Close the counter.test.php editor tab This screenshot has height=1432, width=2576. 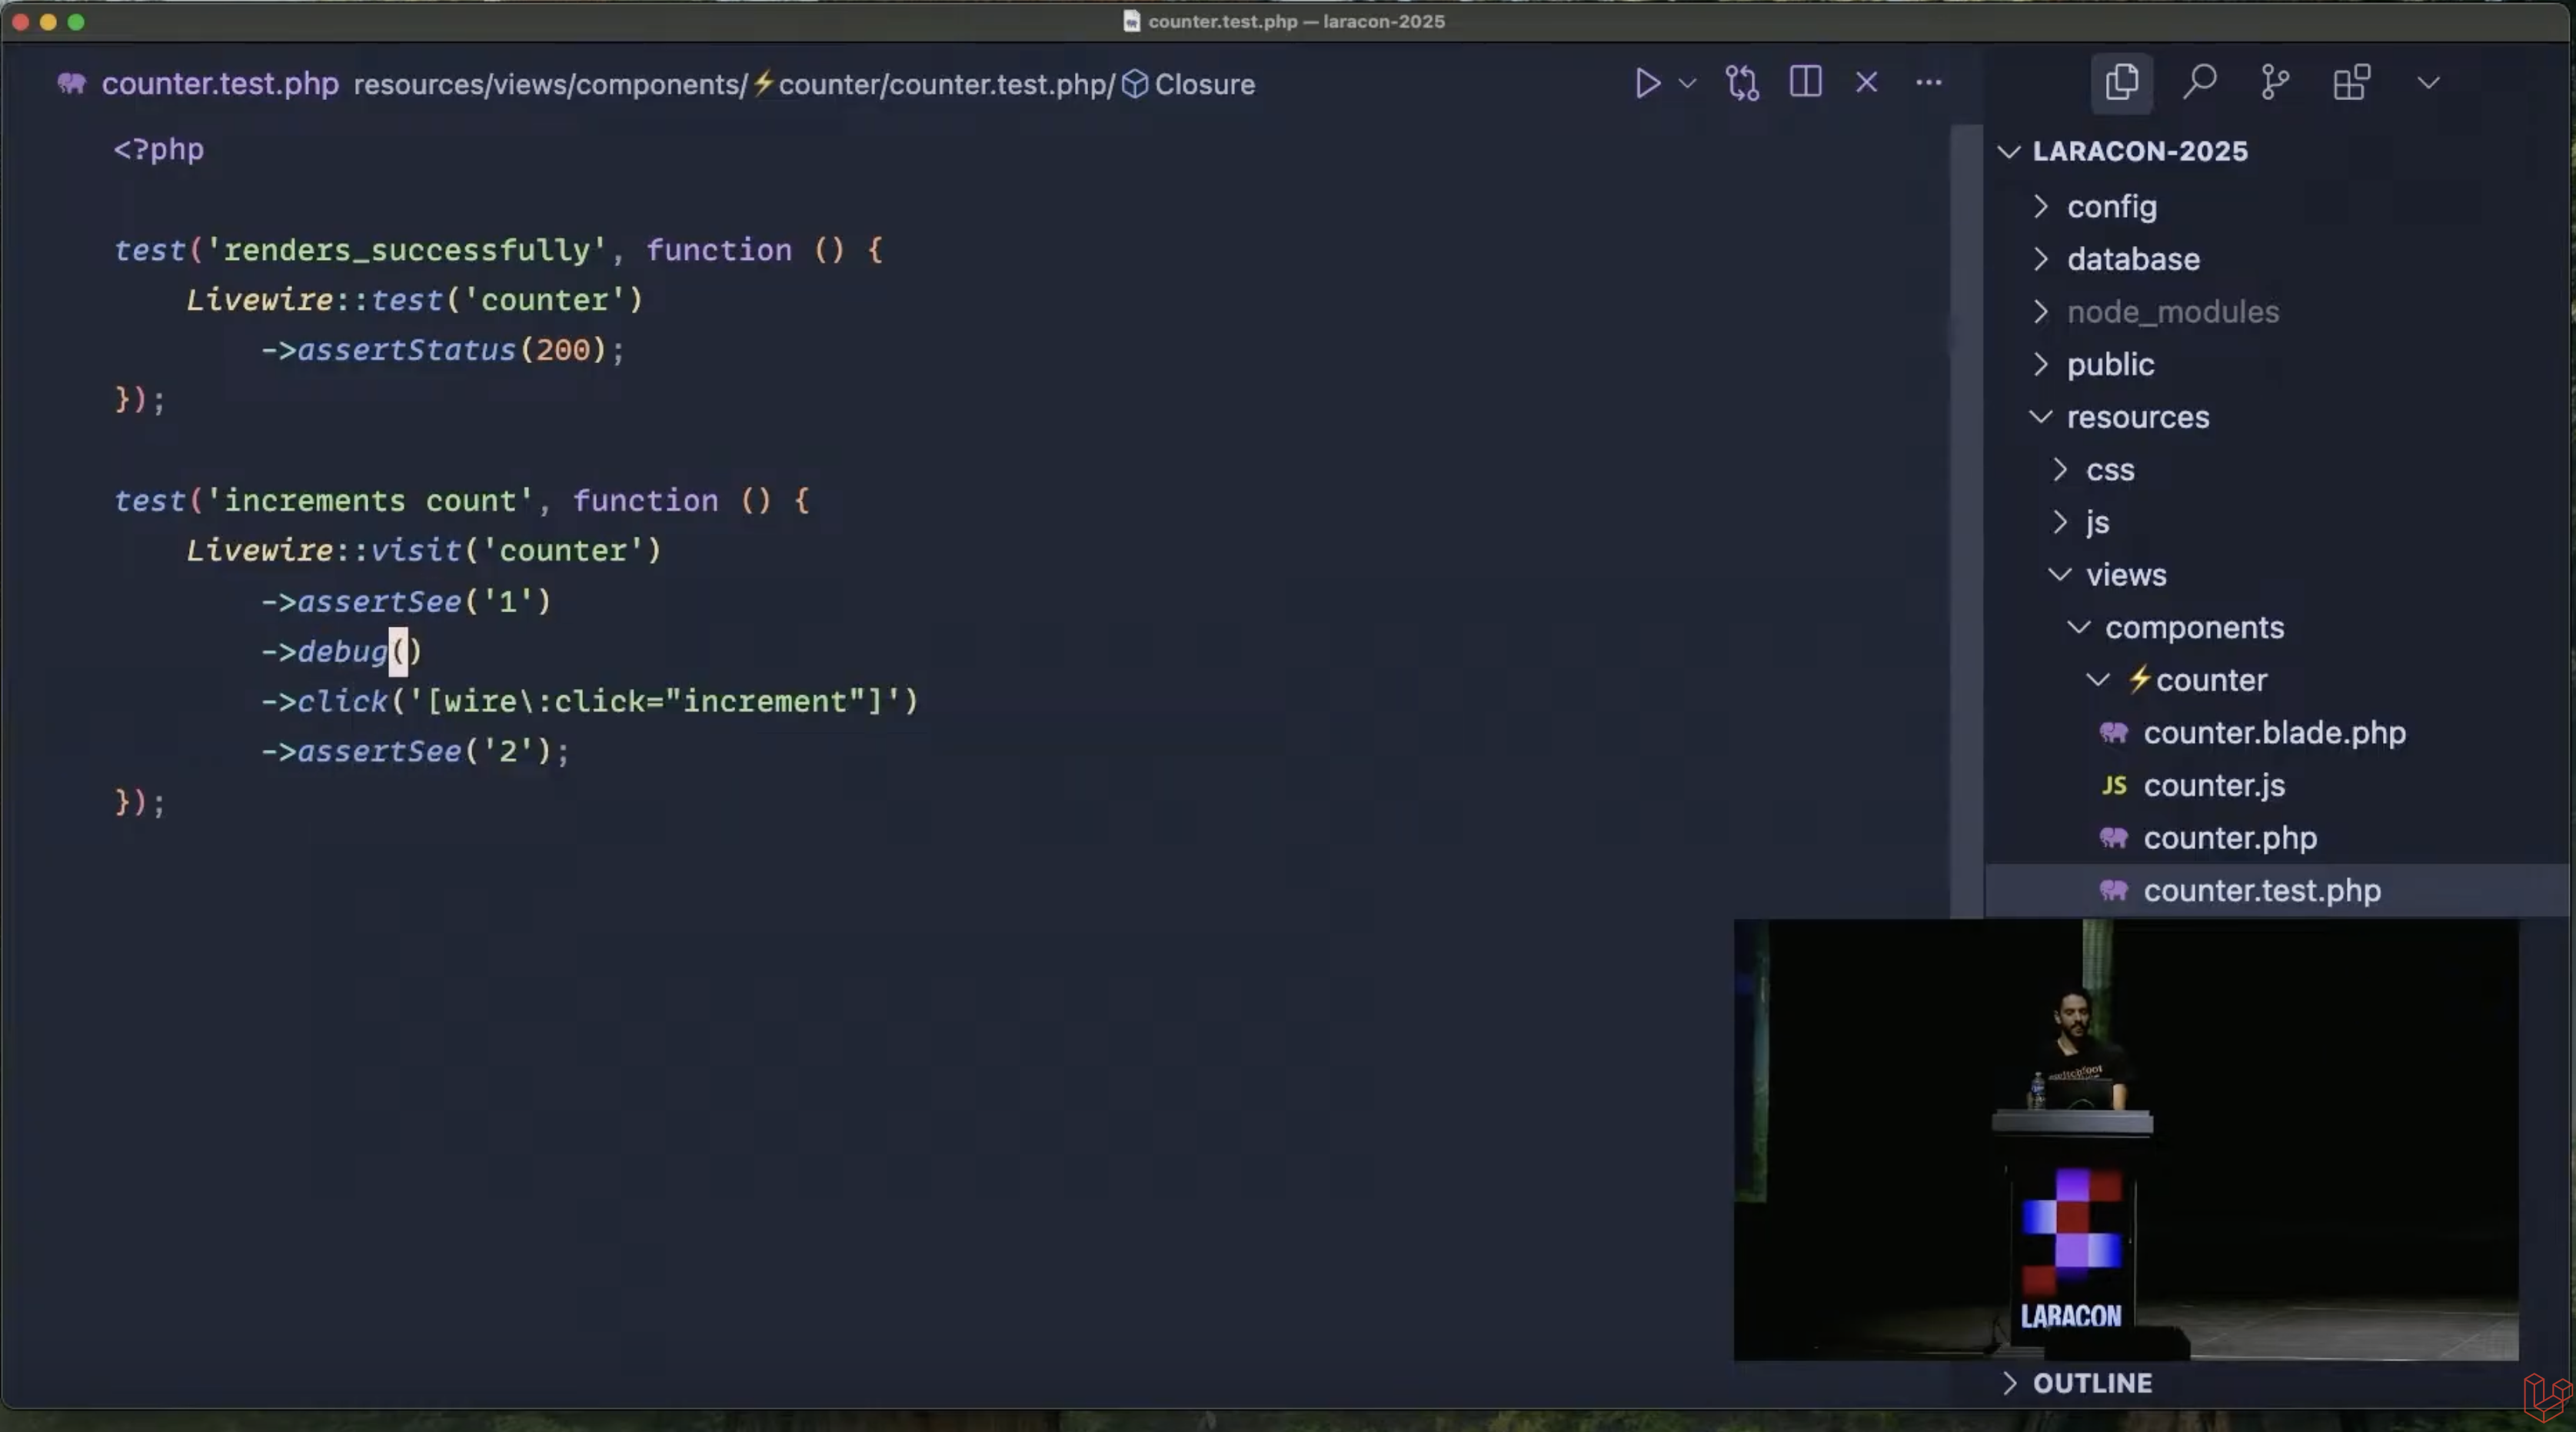(x=1866, y=82)
